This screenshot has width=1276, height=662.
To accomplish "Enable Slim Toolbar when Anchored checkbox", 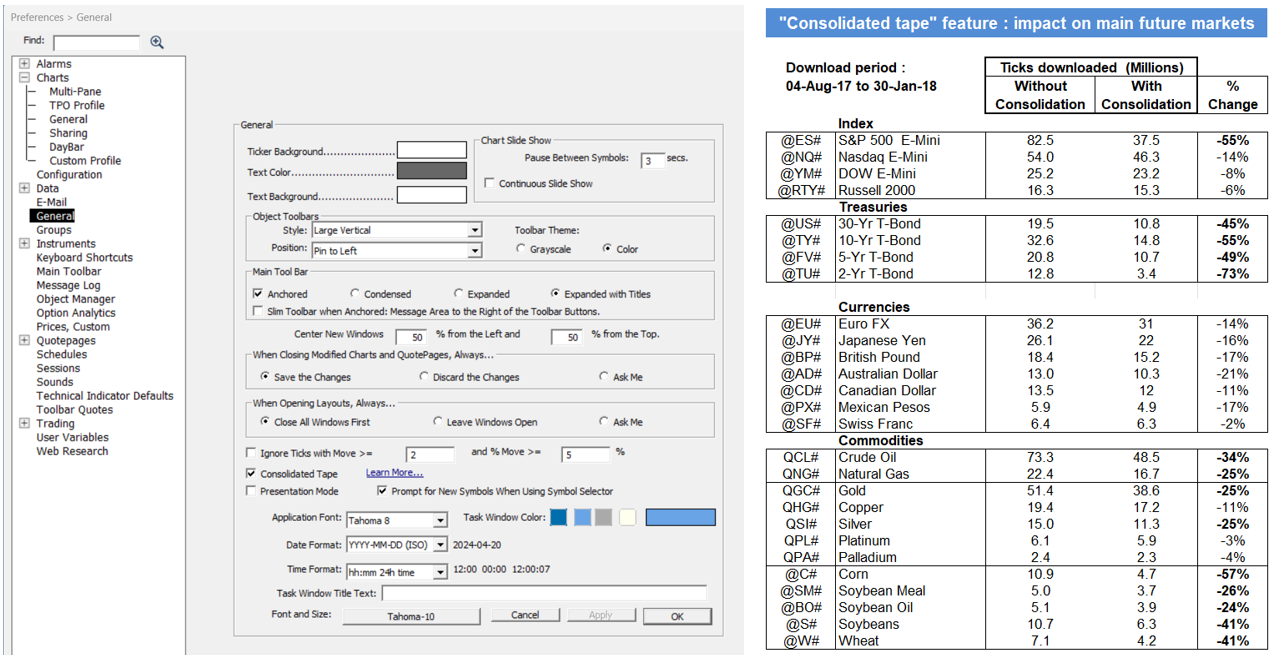I will [x=258, y=312].
